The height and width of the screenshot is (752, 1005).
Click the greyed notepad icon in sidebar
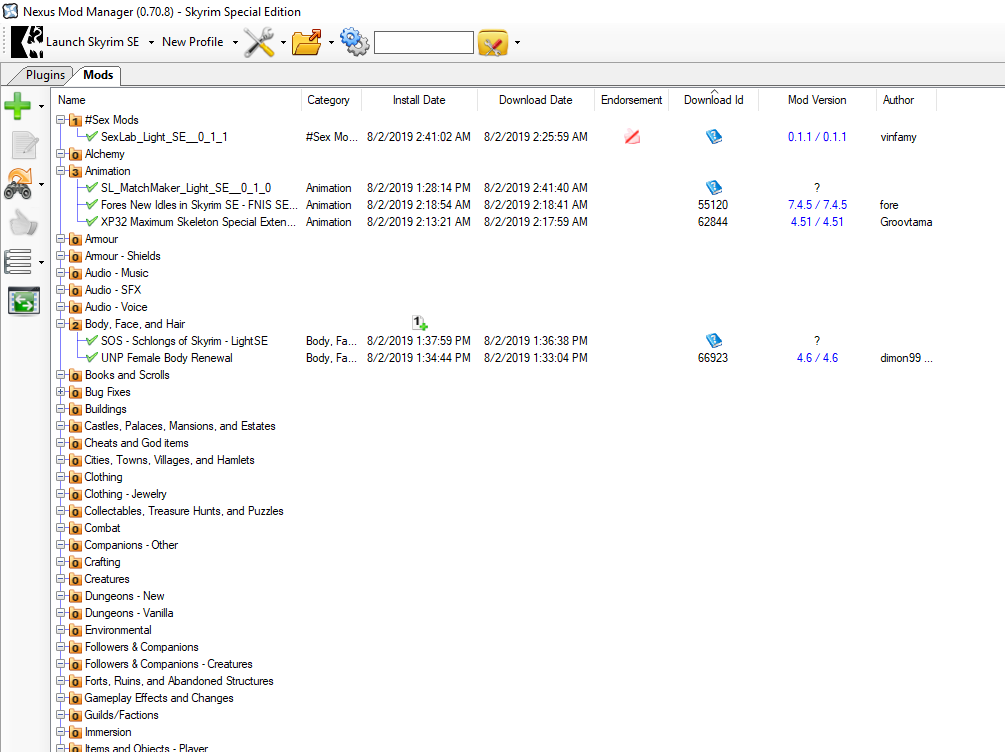(24, 145)
